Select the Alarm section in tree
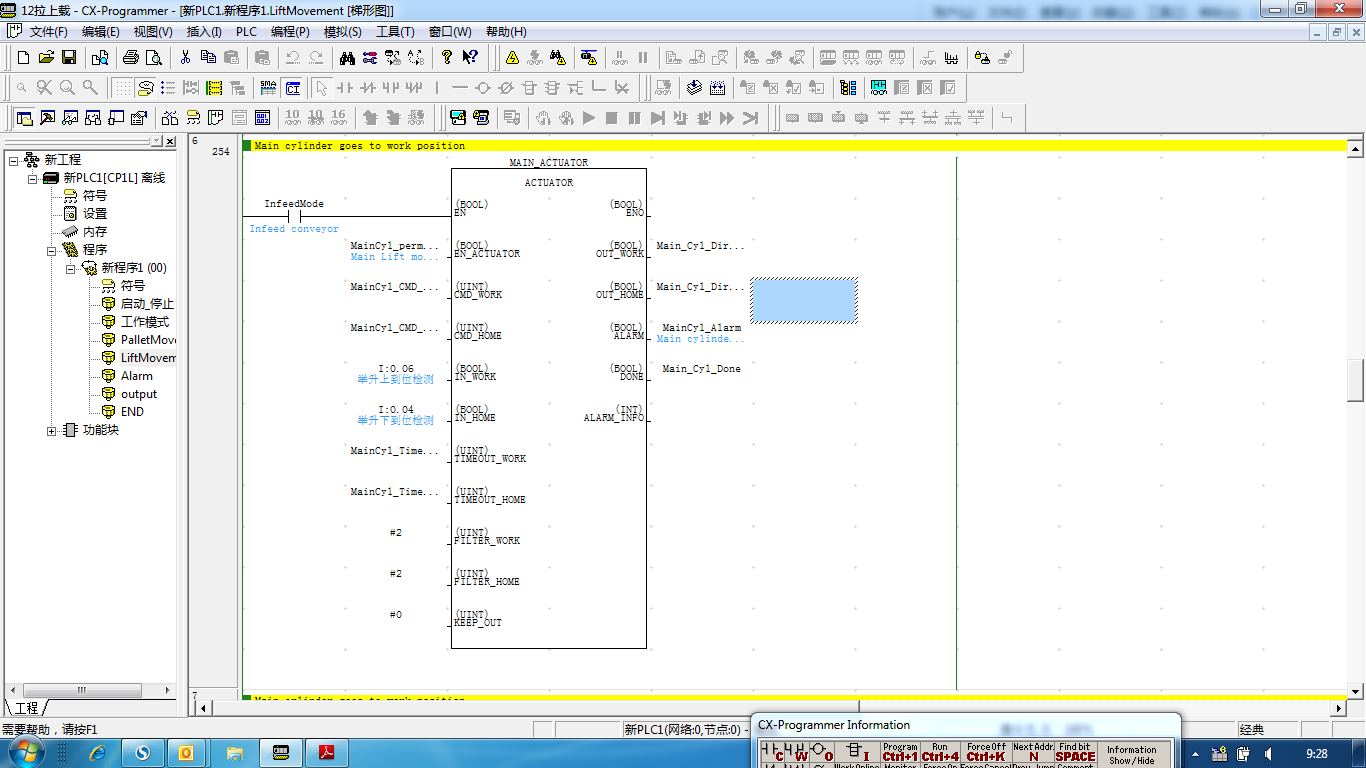This screenshot has height=768, width=1366. coord(136,376)
